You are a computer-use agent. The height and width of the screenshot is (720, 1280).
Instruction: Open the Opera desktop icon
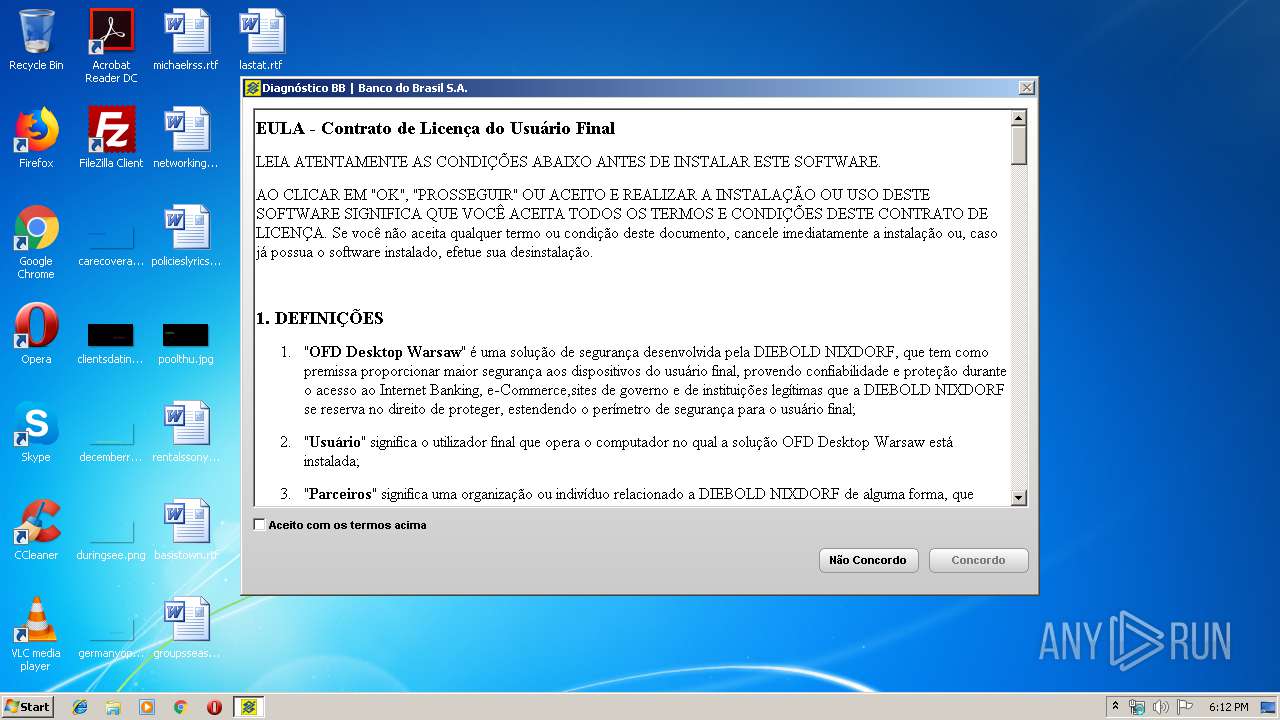(36, 334)
